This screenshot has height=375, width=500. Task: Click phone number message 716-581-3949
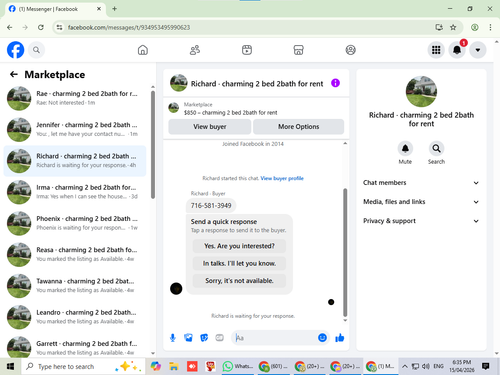coord(211,206)
